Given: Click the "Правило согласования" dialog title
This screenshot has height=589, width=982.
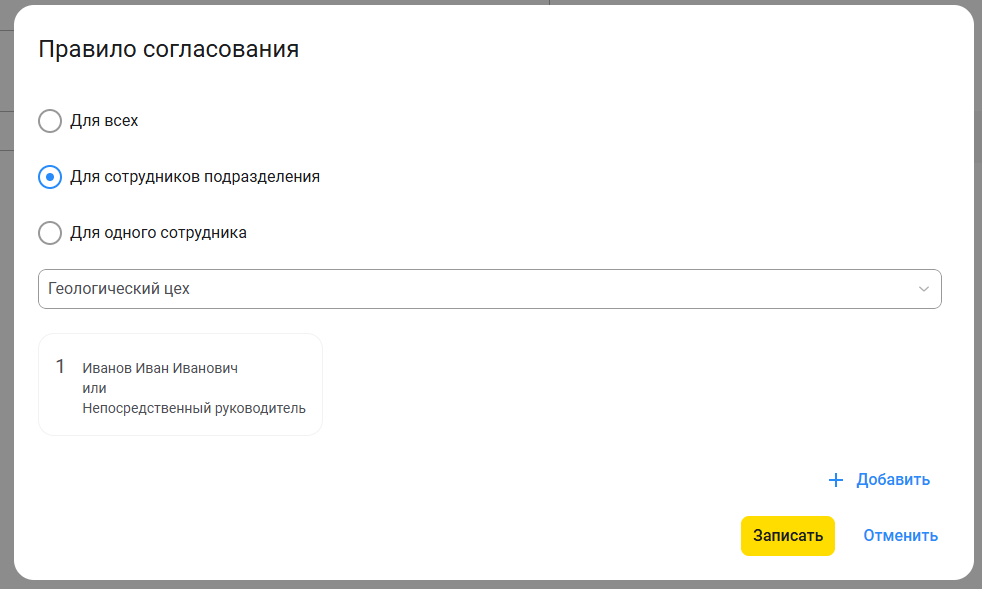Looking at the screenshot, I should pyautogui.click(x=168, y=49).
